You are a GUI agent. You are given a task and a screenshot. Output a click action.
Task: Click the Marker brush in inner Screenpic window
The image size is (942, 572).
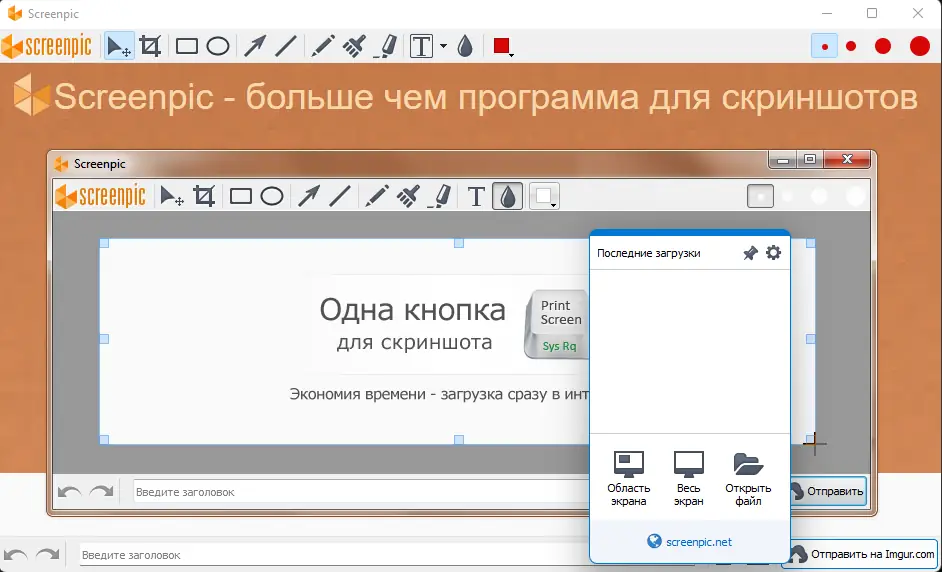pos(408,196)
